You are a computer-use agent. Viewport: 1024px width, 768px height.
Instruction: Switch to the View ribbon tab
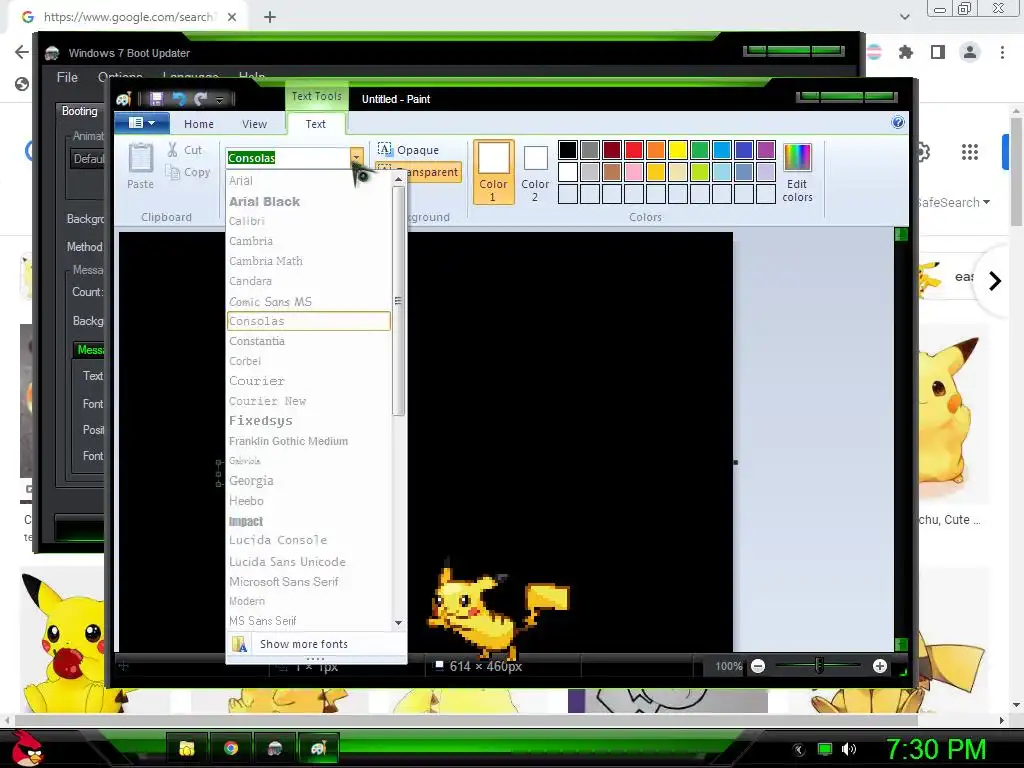pyautogui.click(x=254, y=124)
